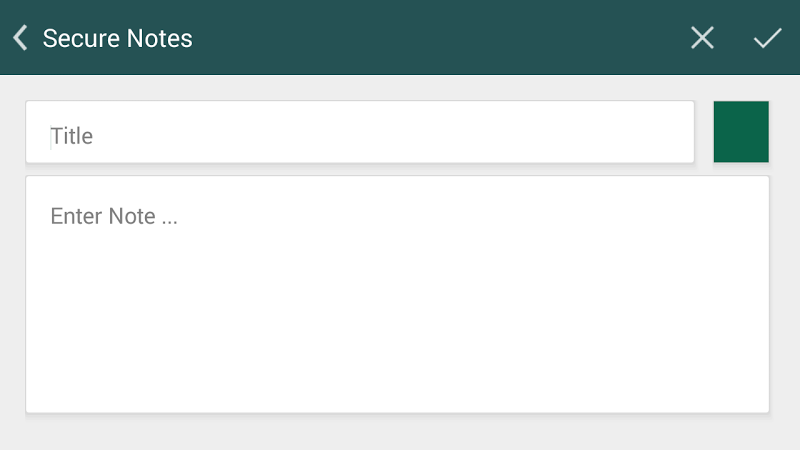Discard the note with the X icon
This screenshot has width=800, height=450.
(703, 38)
